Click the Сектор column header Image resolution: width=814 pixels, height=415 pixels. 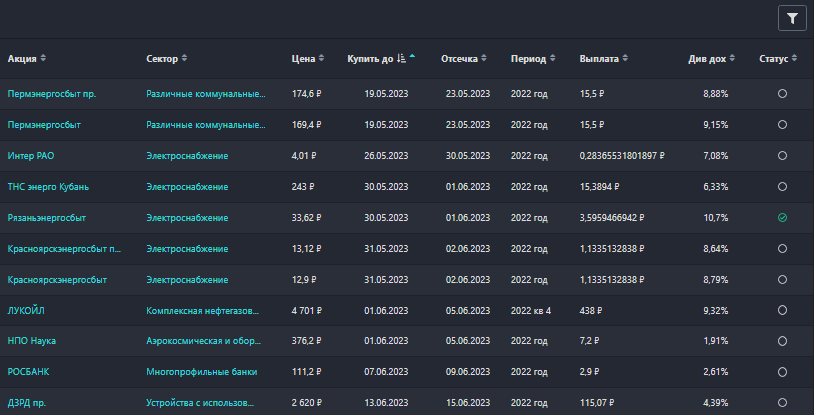(x=162, y=59)
